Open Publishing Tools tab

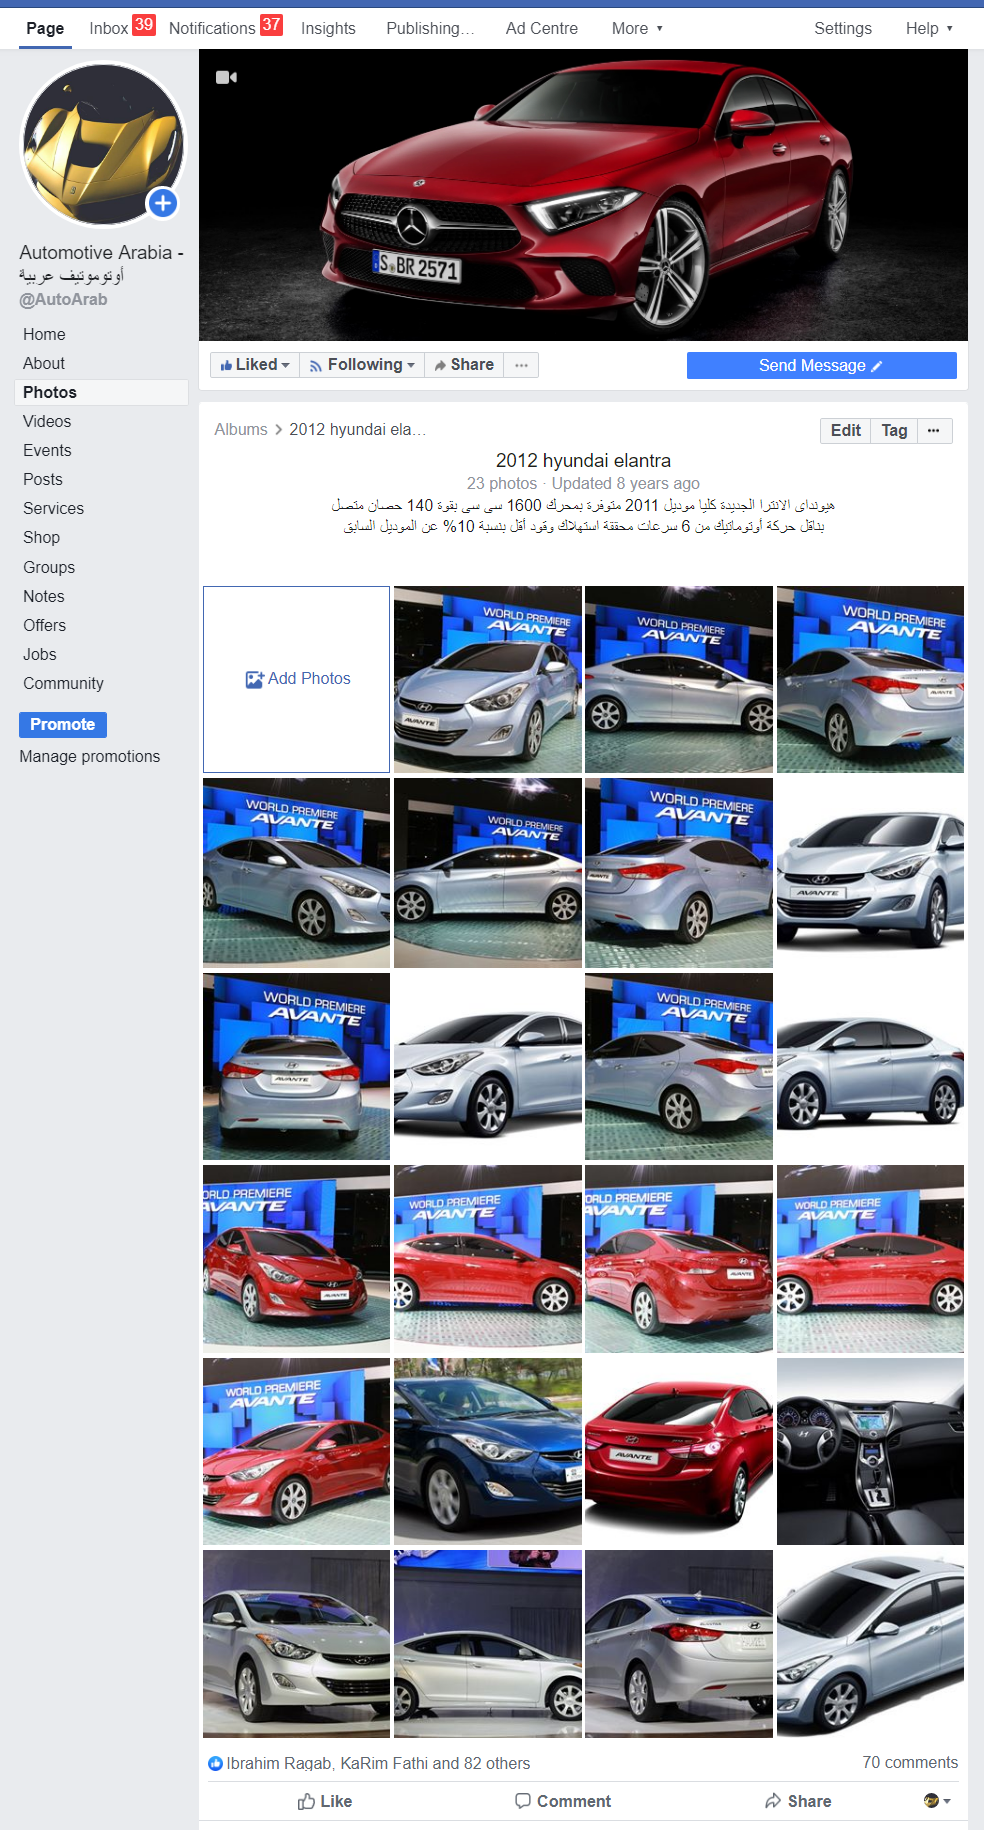(430, 28)
